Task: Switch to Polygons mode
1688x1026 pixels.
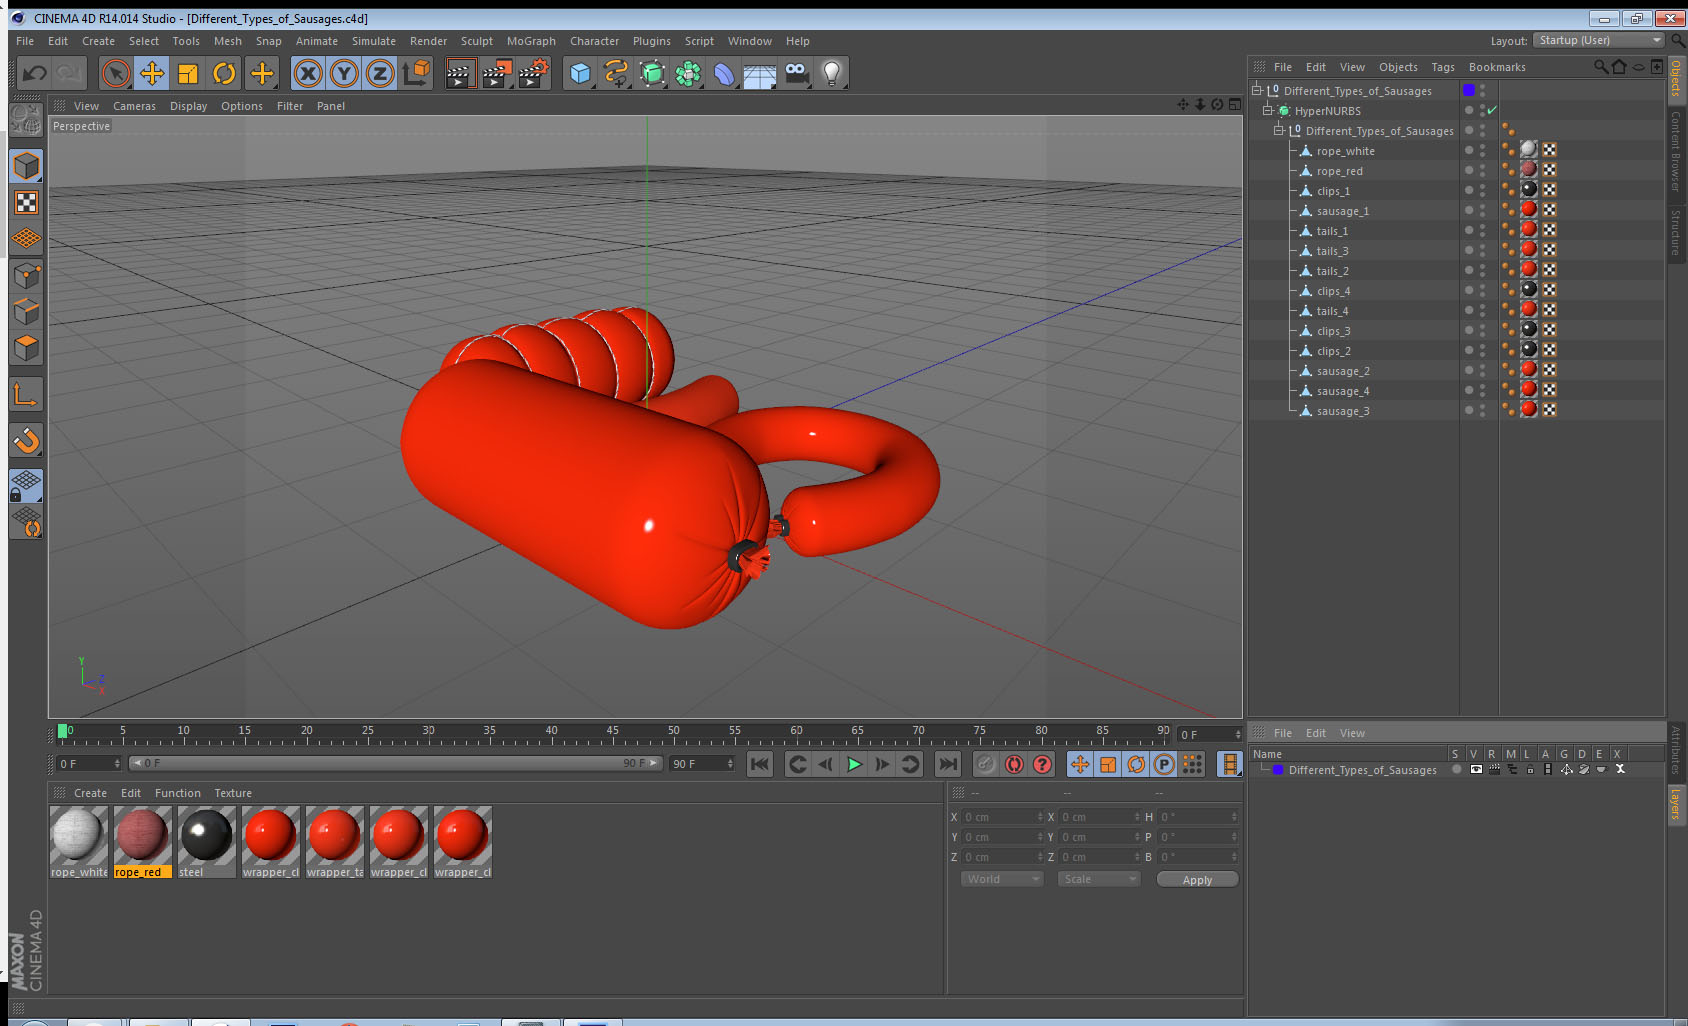Action: [26, 348]
